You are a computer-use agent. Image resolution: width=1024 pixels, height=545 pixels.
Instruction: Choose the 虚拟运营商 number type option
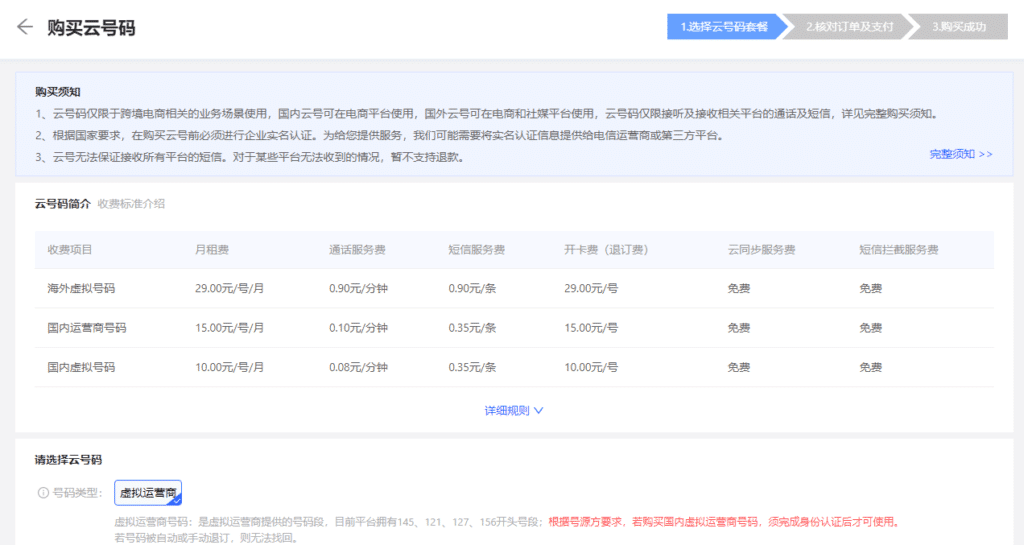148,493
